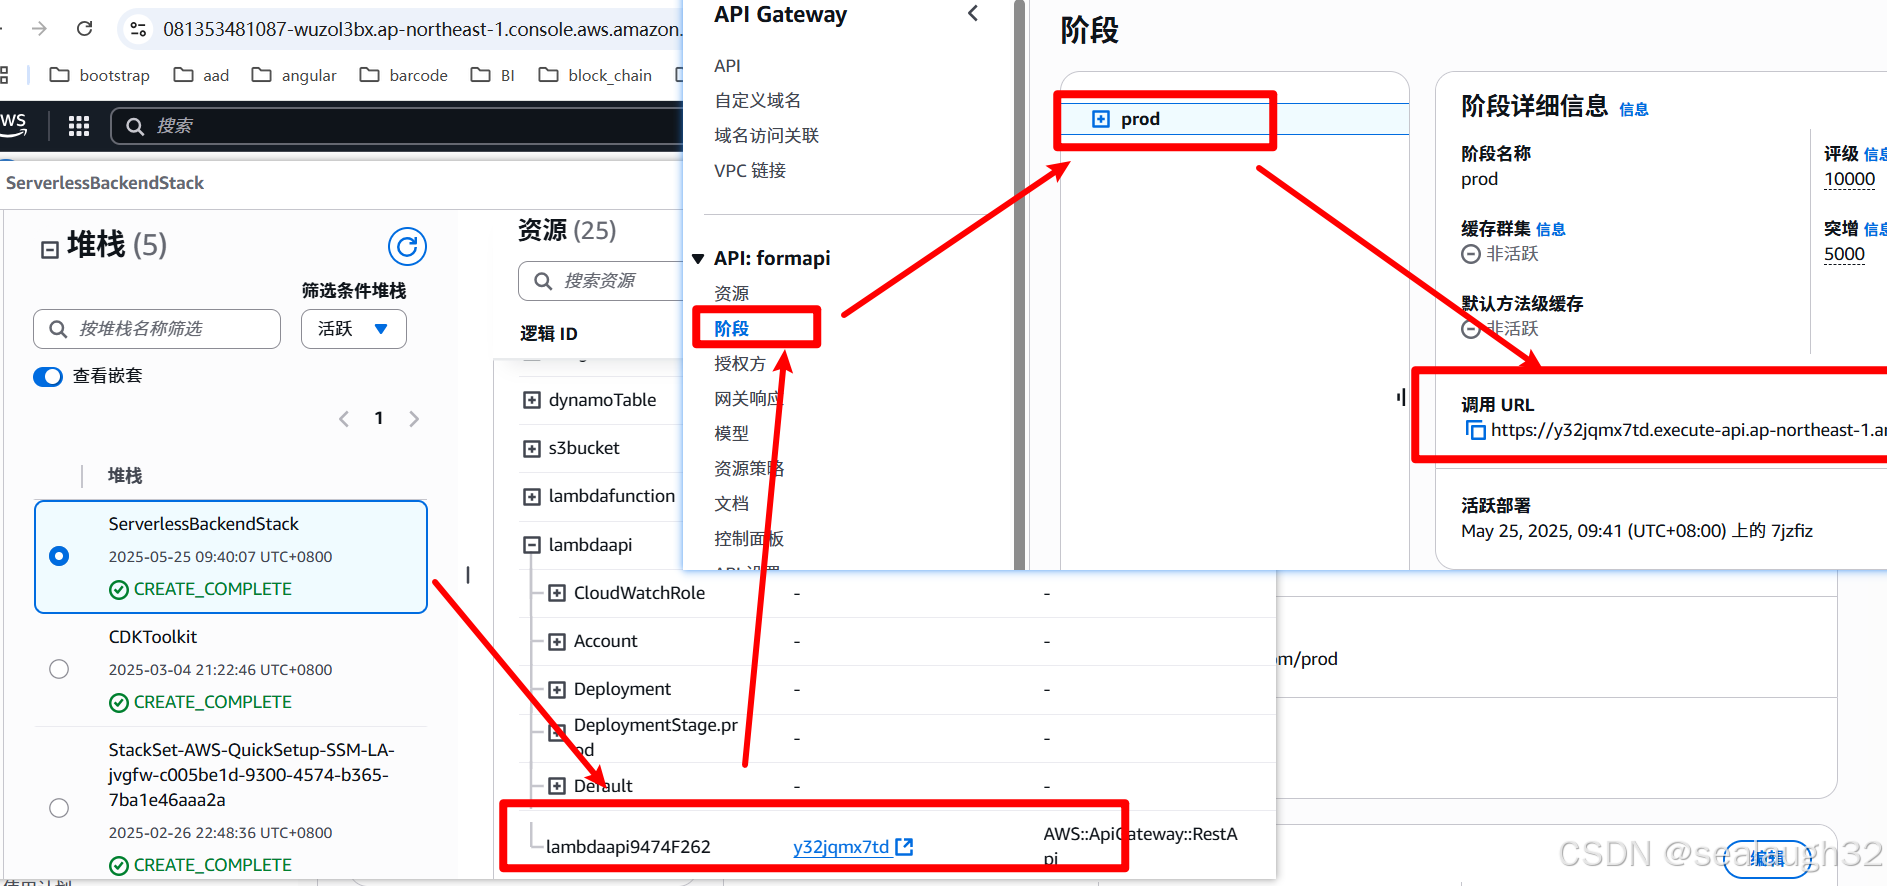Open the y32jqmx7td physical ID link
The height and width of the screenshot is (886, 1887).
pos(841,847)
